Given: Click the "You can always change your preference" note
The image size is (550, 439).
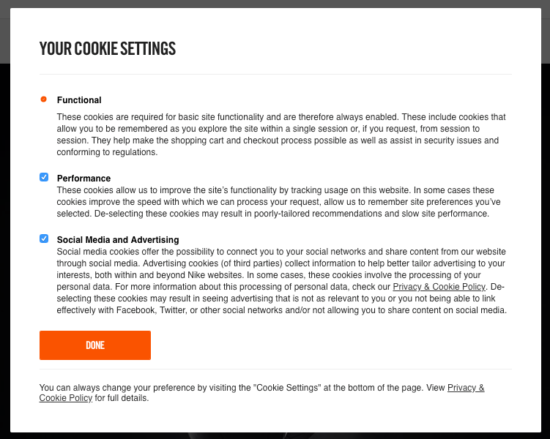Looking at the screenshot, I should click(262, 393).
